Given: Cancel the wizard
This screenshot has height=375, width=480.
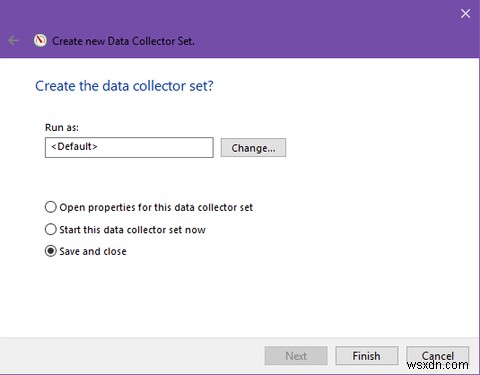Looking at the screenshot, I should click(437, 356).
